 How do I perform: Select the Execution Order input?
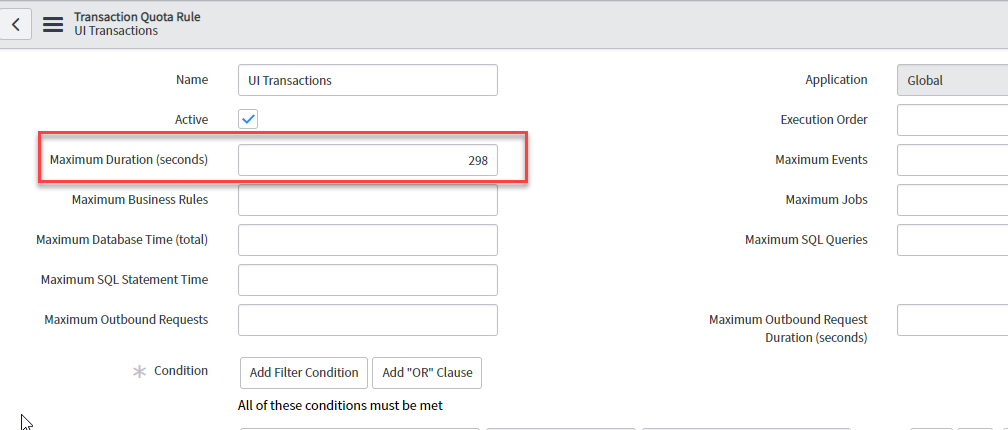tap(951, 120)
